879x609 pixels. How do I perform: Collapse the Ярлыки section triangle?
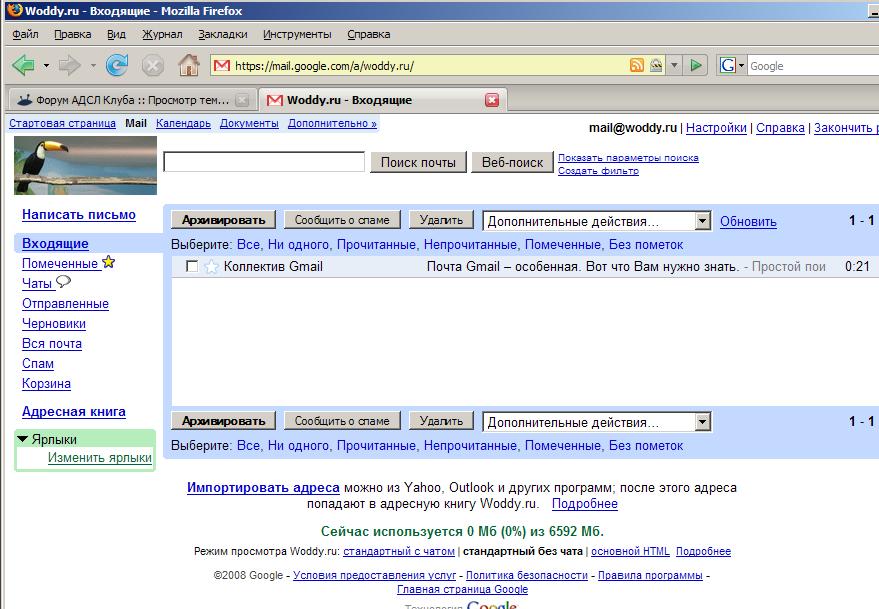(x=22, y=439)
